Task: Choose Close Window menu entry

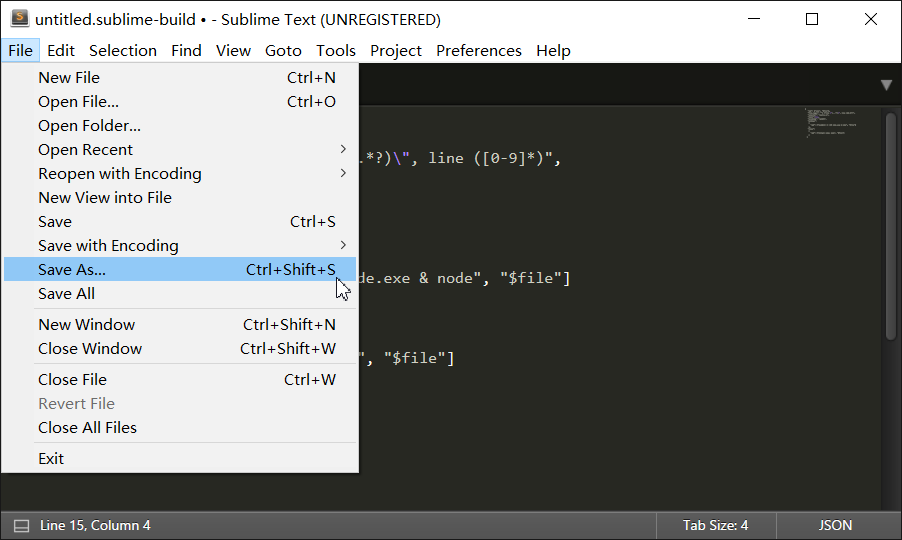Action: coord(180,348)
